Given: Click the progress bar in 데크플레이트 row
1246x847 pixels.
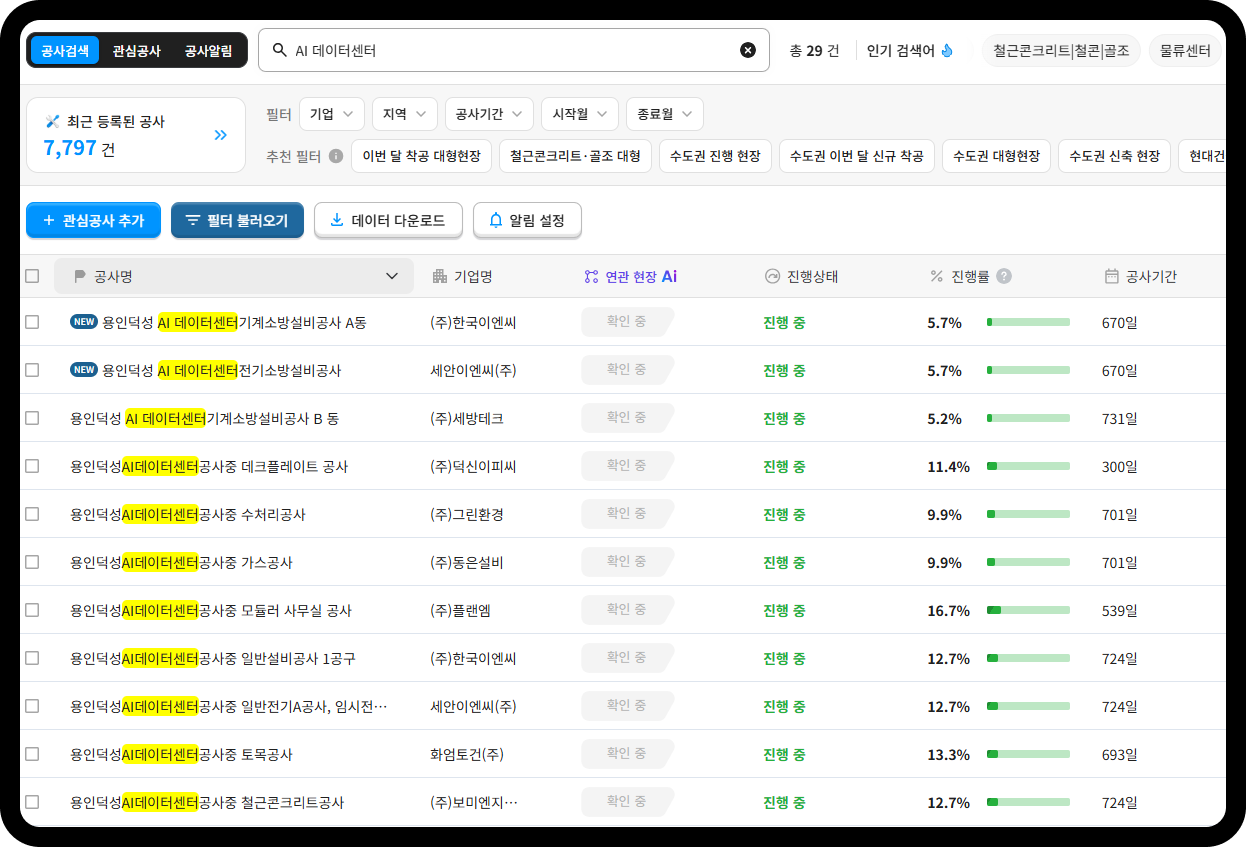Looking at the screenshot, I should 1028,466.
